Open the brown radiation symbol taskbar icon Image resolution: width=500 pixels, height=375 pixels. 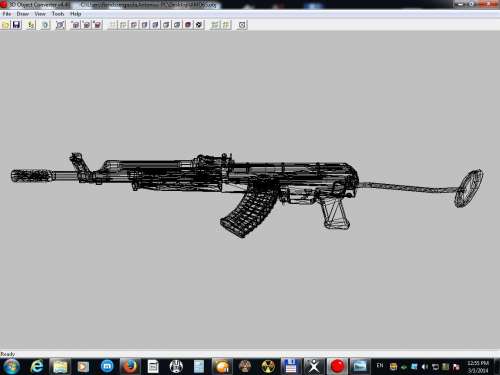tap(245, 367)
